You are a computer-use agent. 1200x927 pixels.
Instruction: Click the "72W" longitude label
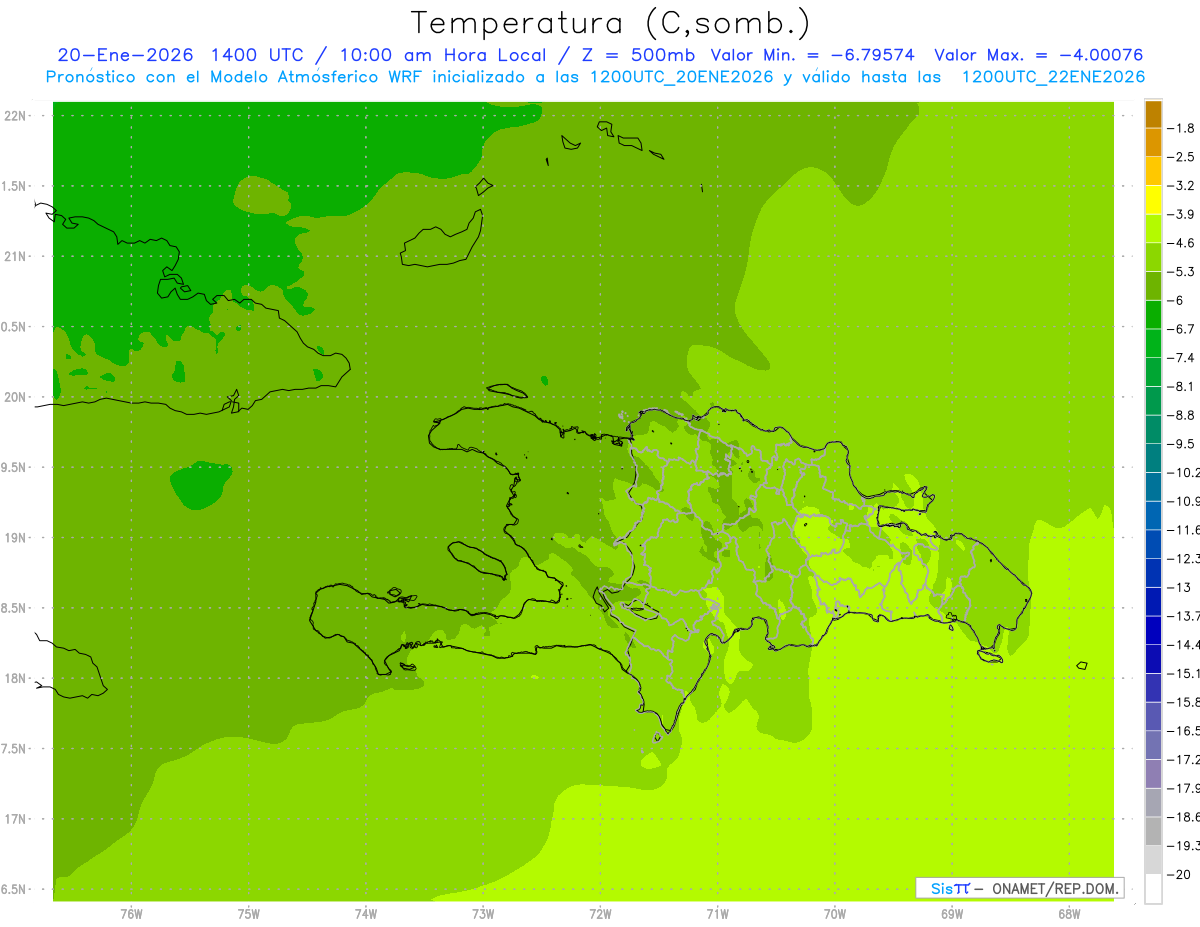pyautogui.click(x=600, y=913)
